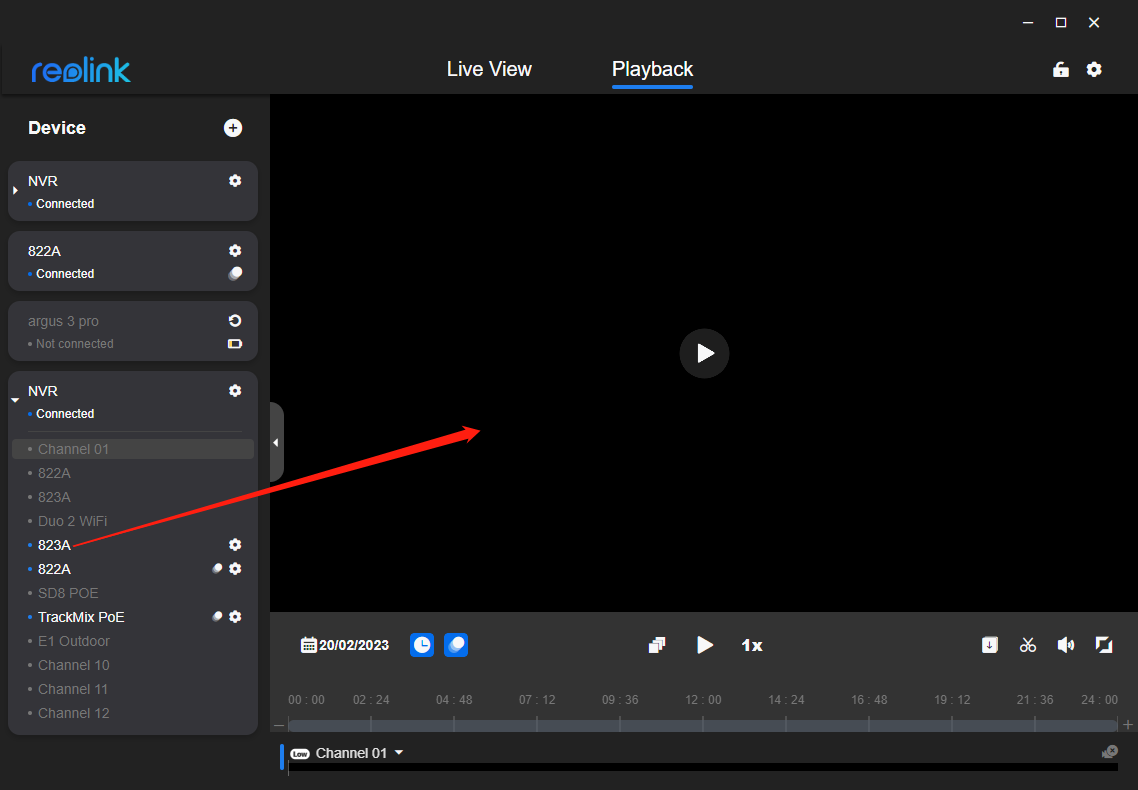This screenshot has height=790, width=1138.
Task: Click the timeline at the 19 : 12 mark
Action: tap(951, 725)
